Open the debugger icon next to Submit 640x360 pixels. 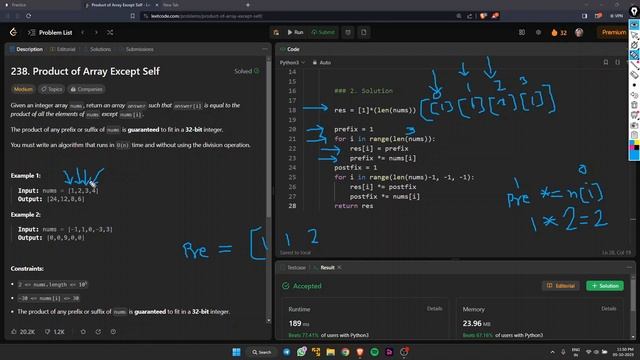pos(348,32)
